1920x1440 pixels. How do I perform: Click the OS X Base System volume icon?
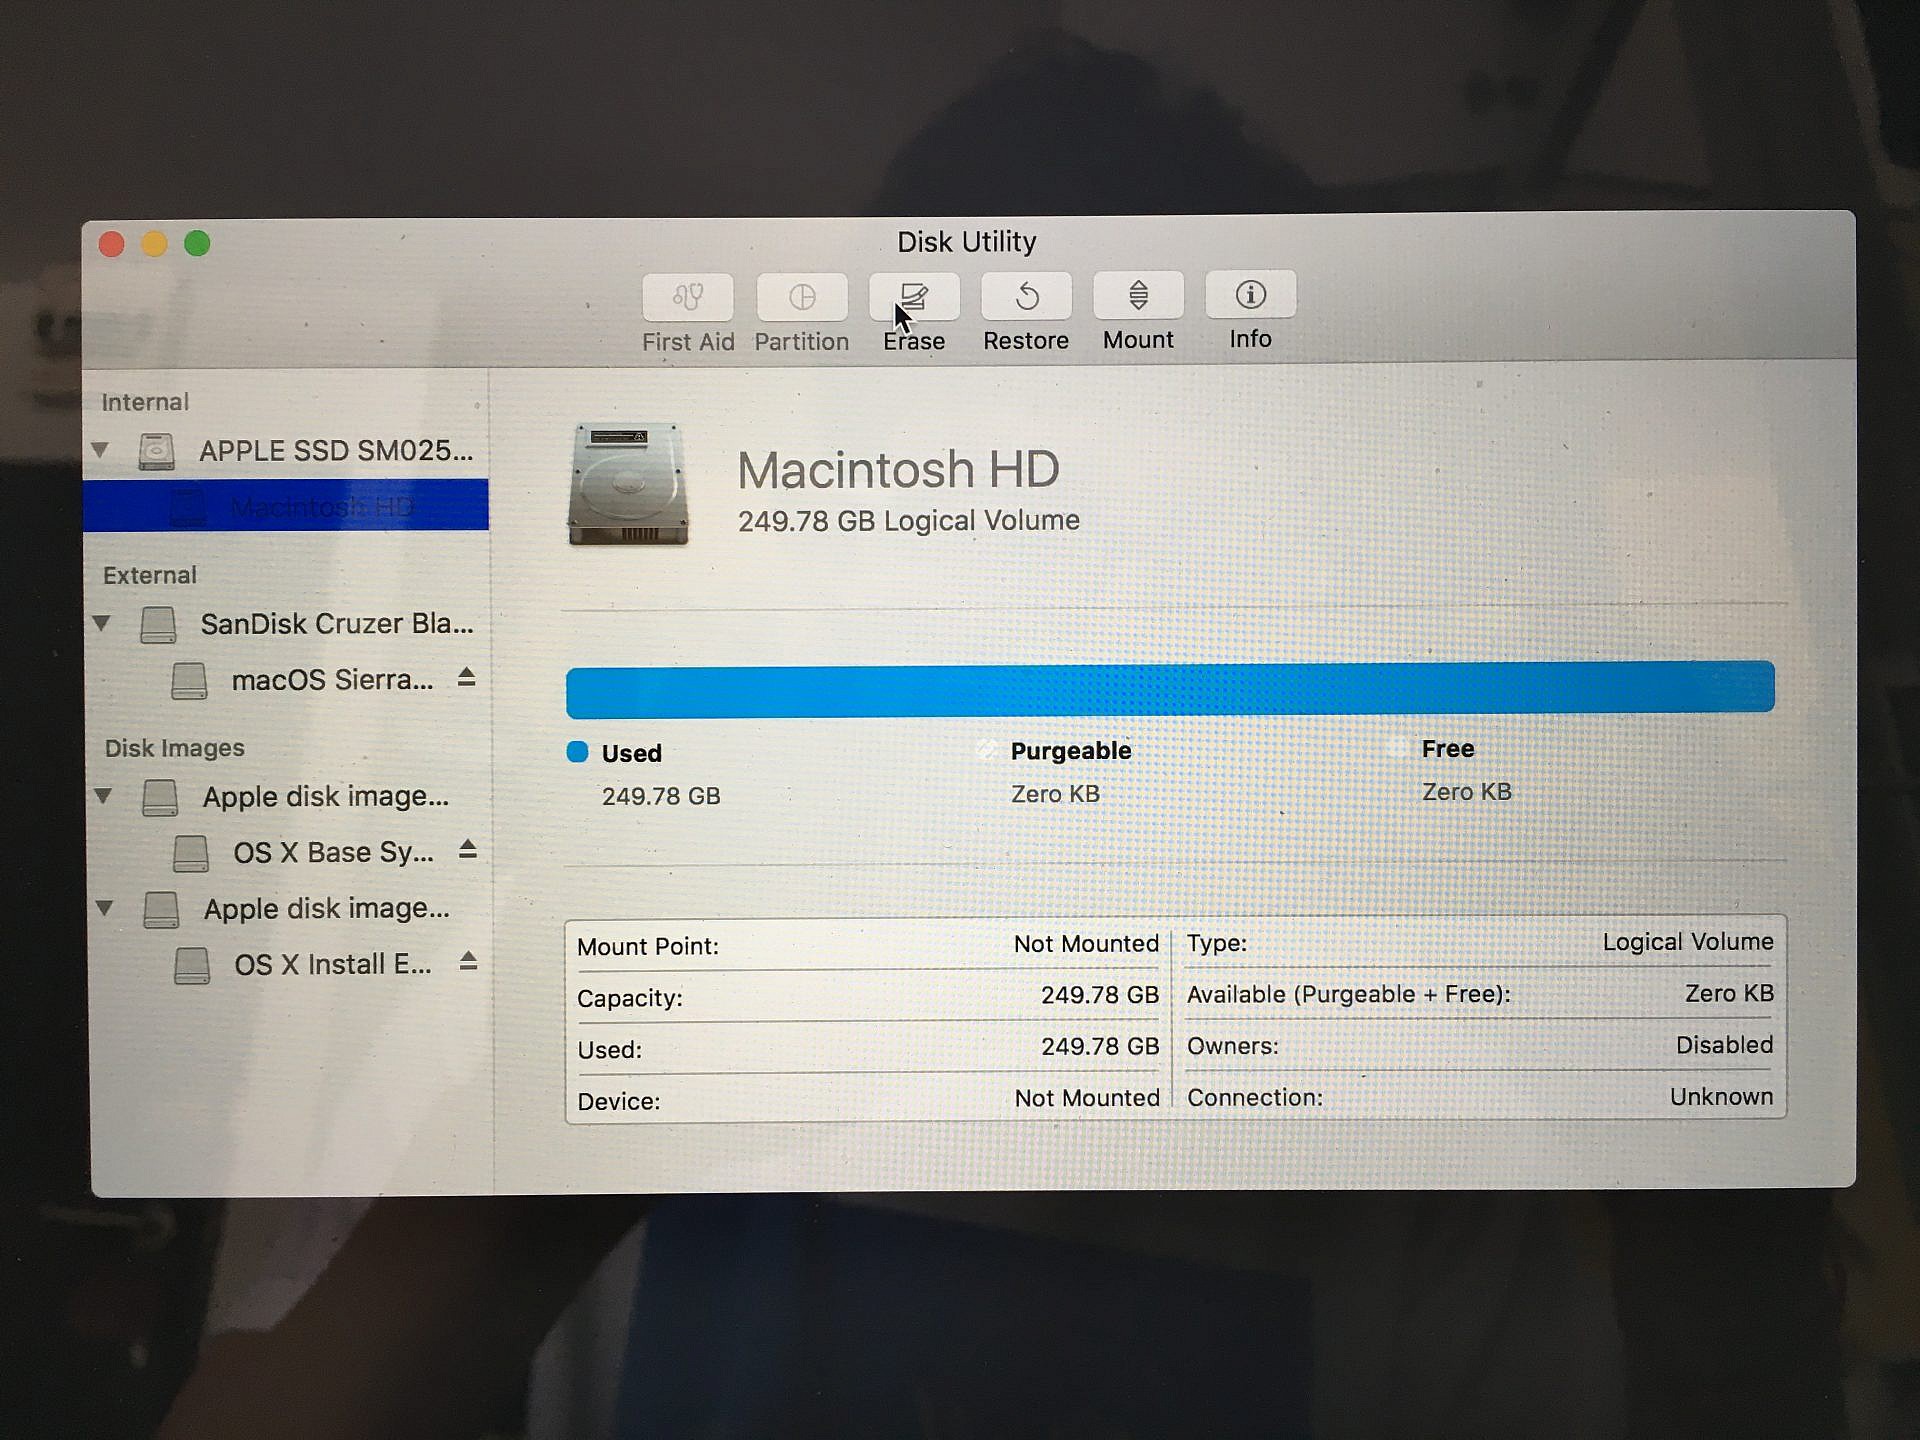(191, 853)
